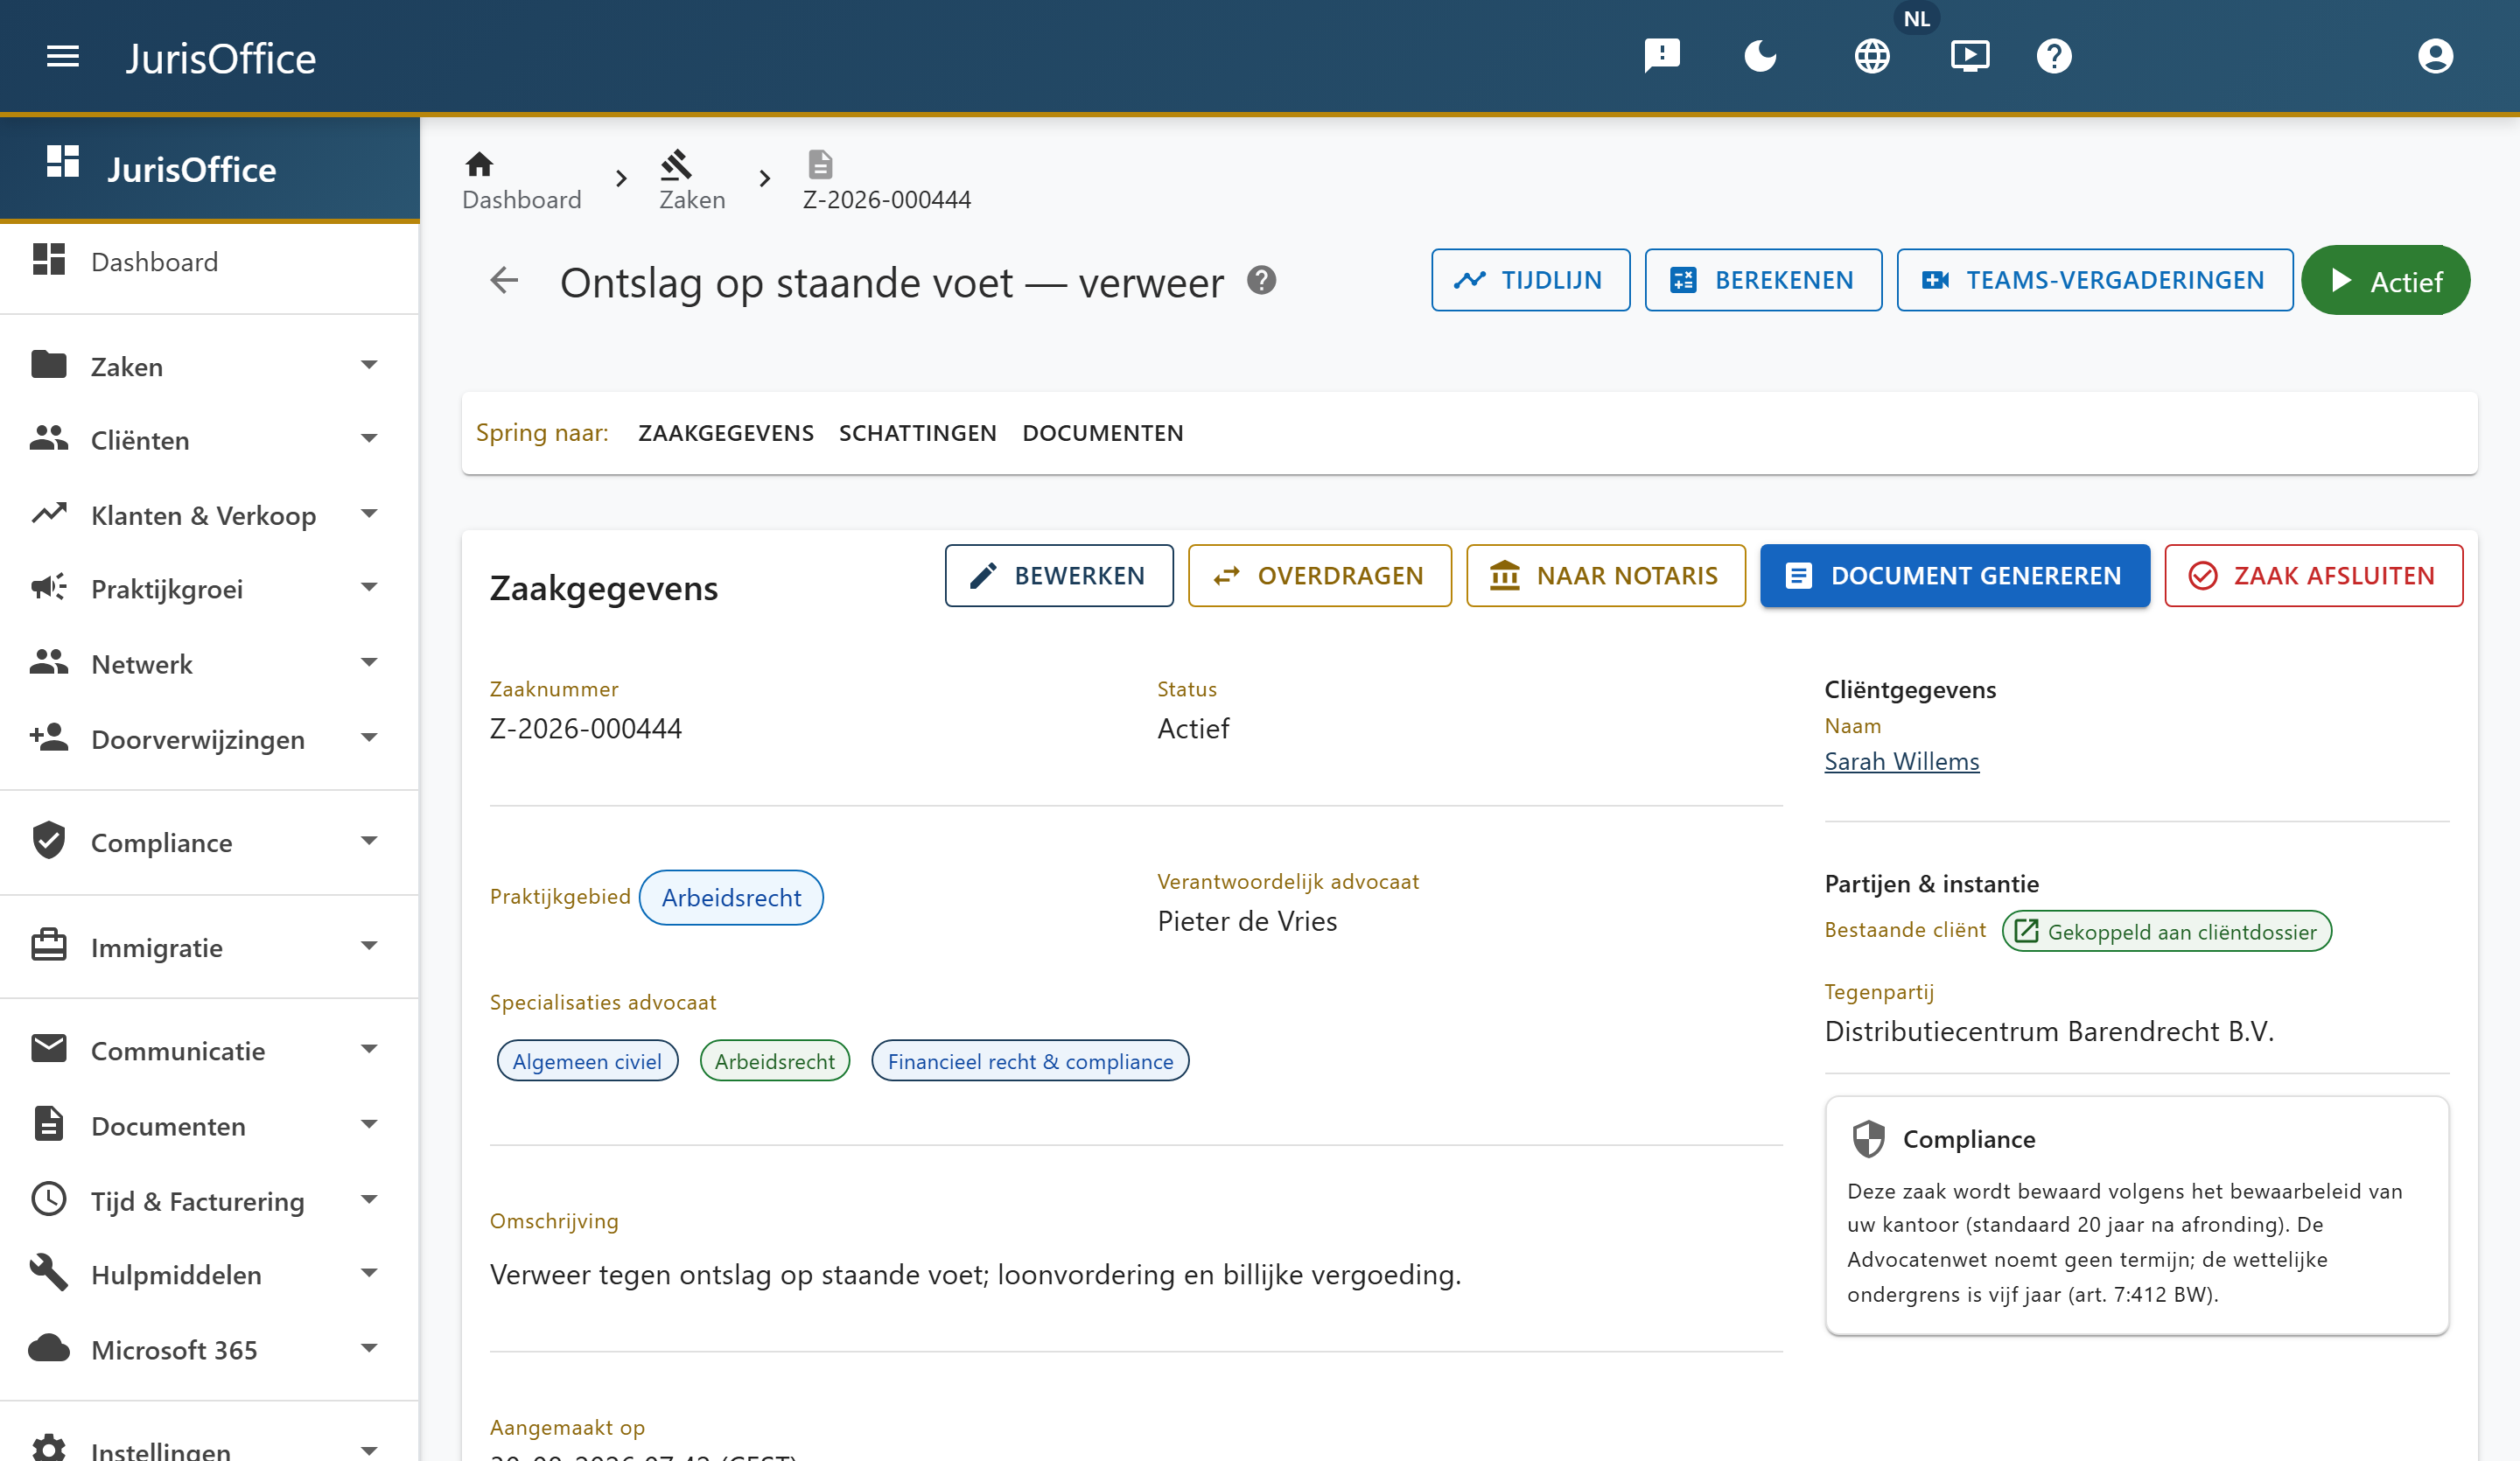Viewport: 2520px width, 1461px height.
Task: Click the Microsoft 365 cloud icon
Action: click(x=48, y=1348)
